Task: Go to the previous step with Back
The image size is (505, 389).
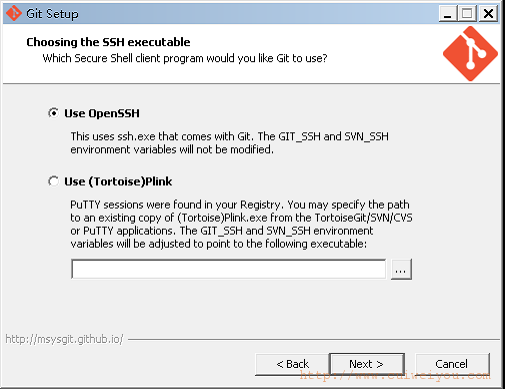Action: [x=292, y=364]
